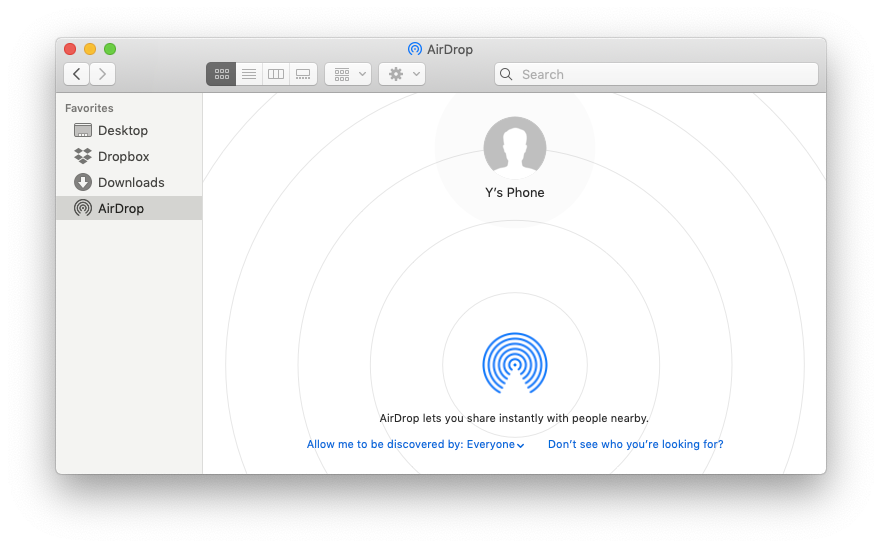Screen dimensions: 882x548
Task: Click 'Don't see who you're looking for?' link
Action: coord(636,444)
